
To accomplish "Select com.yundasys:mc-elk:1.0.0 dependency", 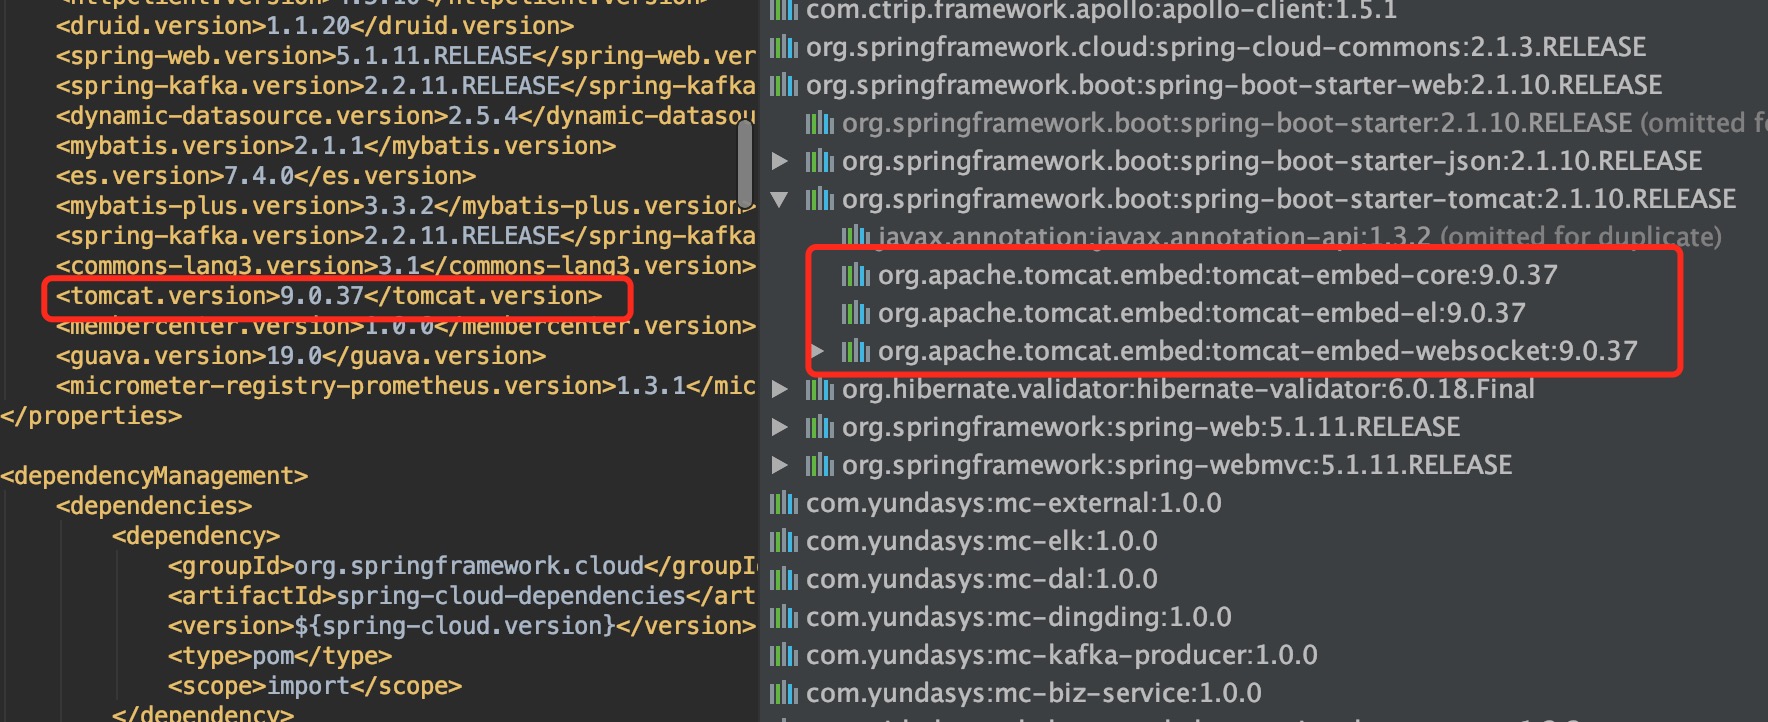I will pyautogui.click(x=982, y=541).
